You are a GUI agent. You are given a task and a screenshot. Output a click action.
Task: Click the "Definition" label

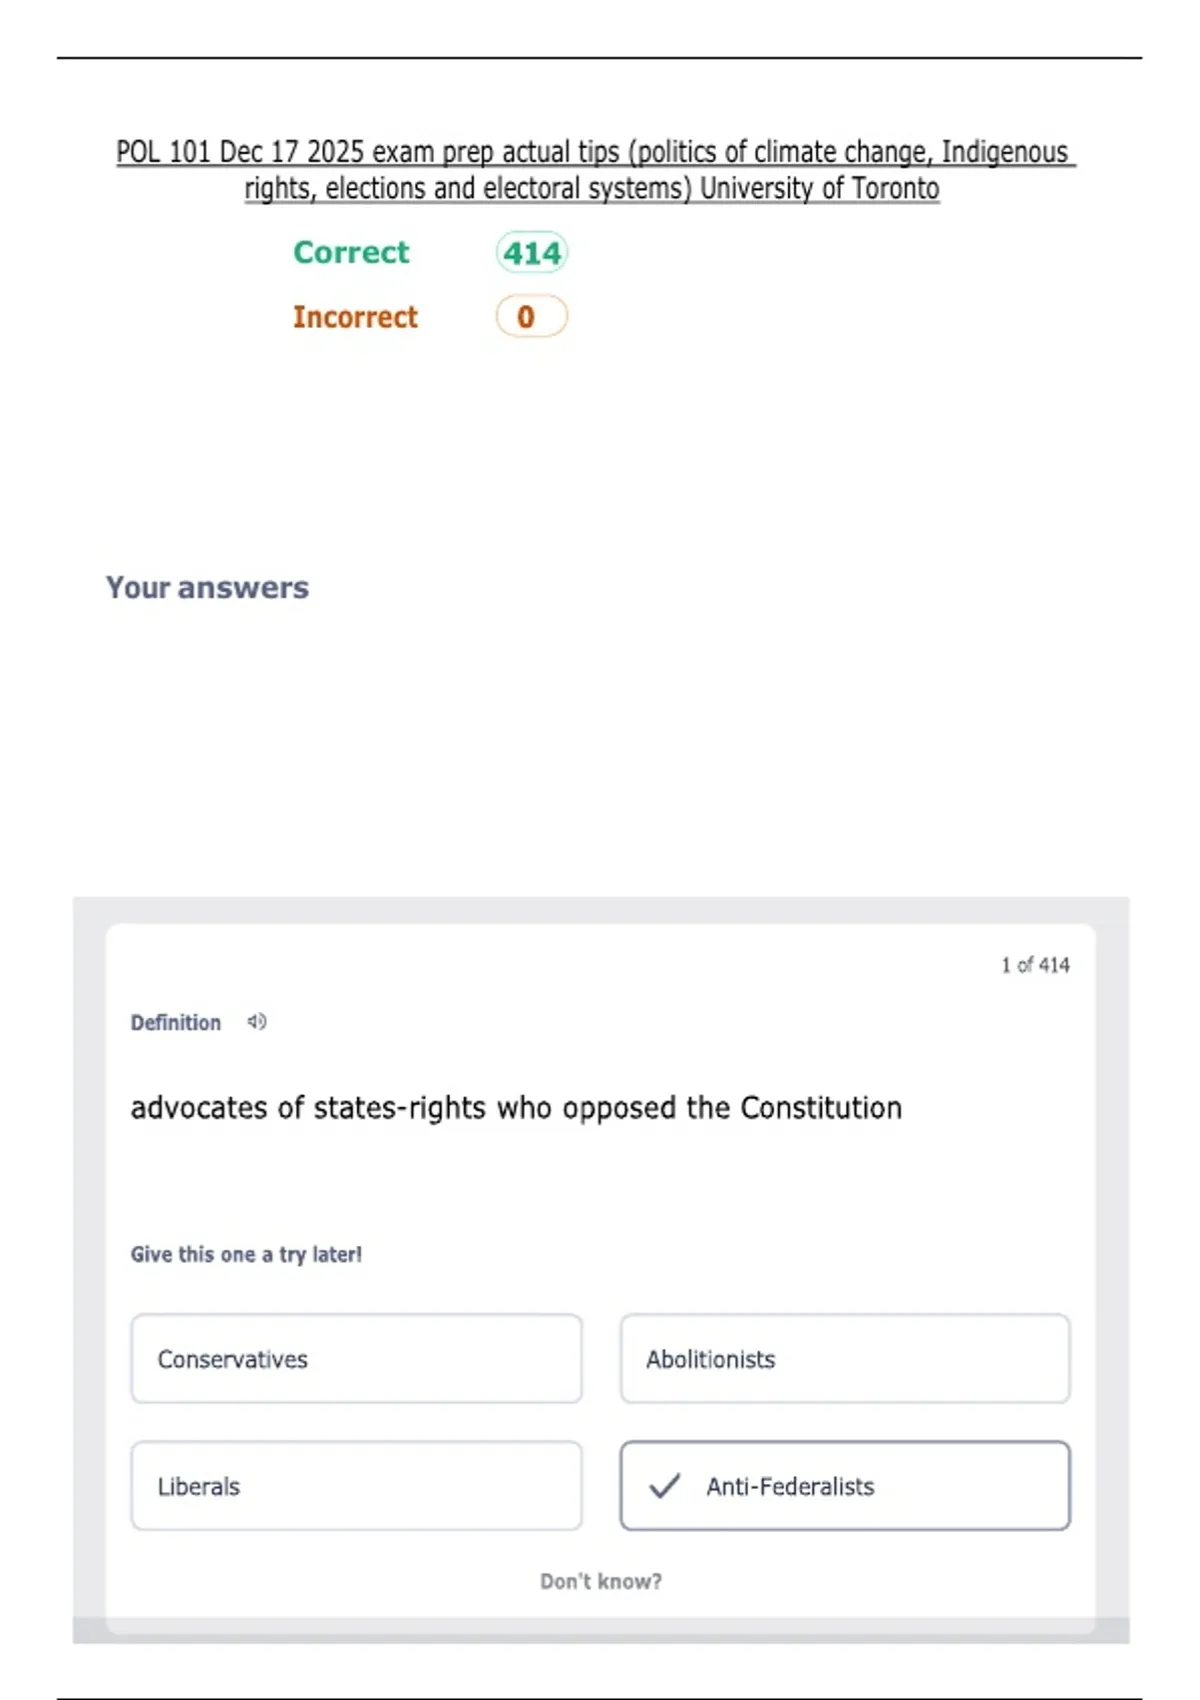[x=176, y=1022]
